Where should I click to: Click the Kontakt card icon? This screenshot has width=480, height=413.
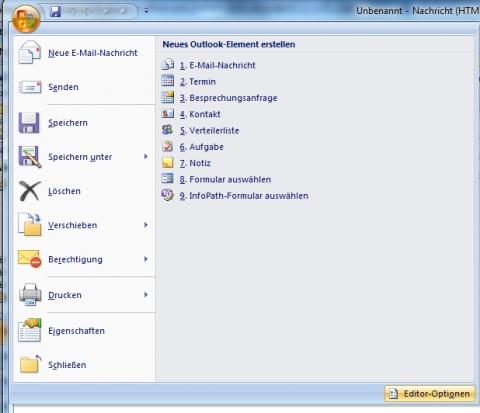coord(168,114)
